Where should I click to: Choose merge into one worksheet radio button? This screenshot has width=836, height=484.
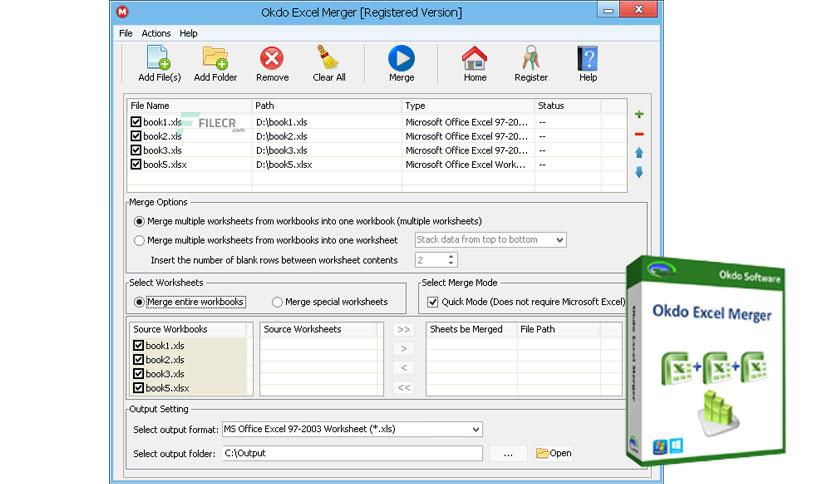click(x=139, y=240)
